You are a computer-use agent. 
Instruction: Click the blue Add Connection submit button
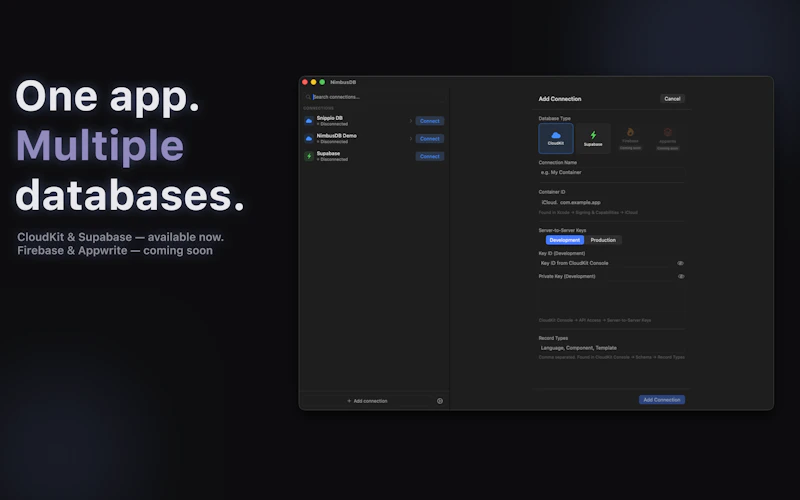coord(662,400)
